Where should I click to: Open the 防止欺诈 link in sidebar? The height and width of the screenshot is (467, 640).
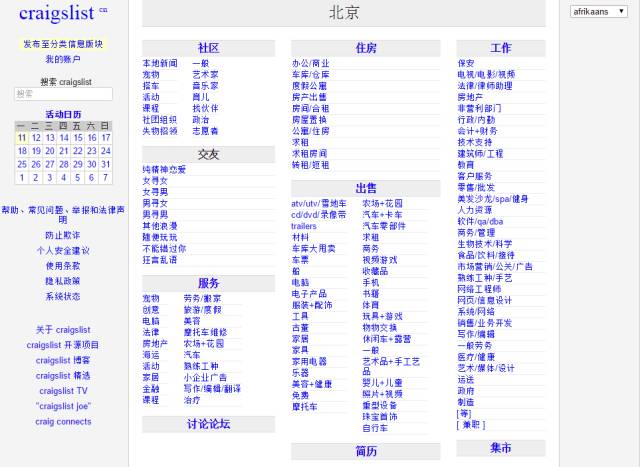pyautogui.click(x=63, y=235)
